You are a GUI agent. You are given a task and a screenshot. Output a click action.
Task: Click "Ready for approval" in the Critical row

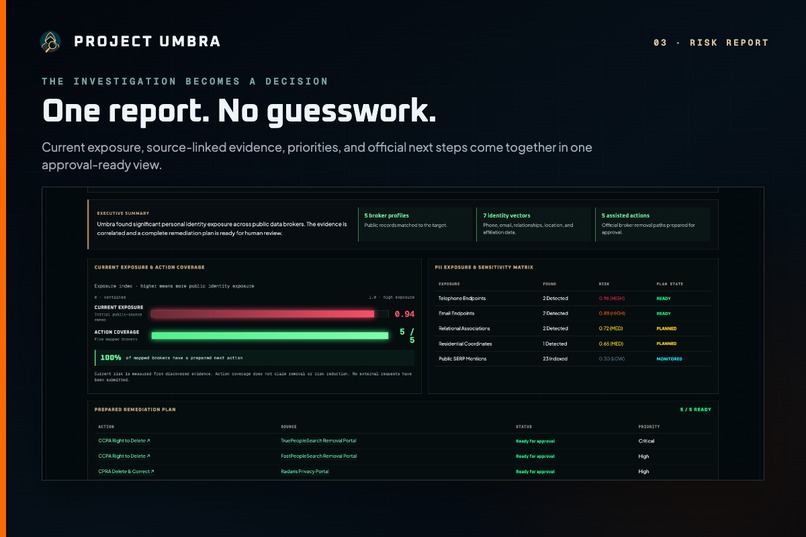[535, 441]
